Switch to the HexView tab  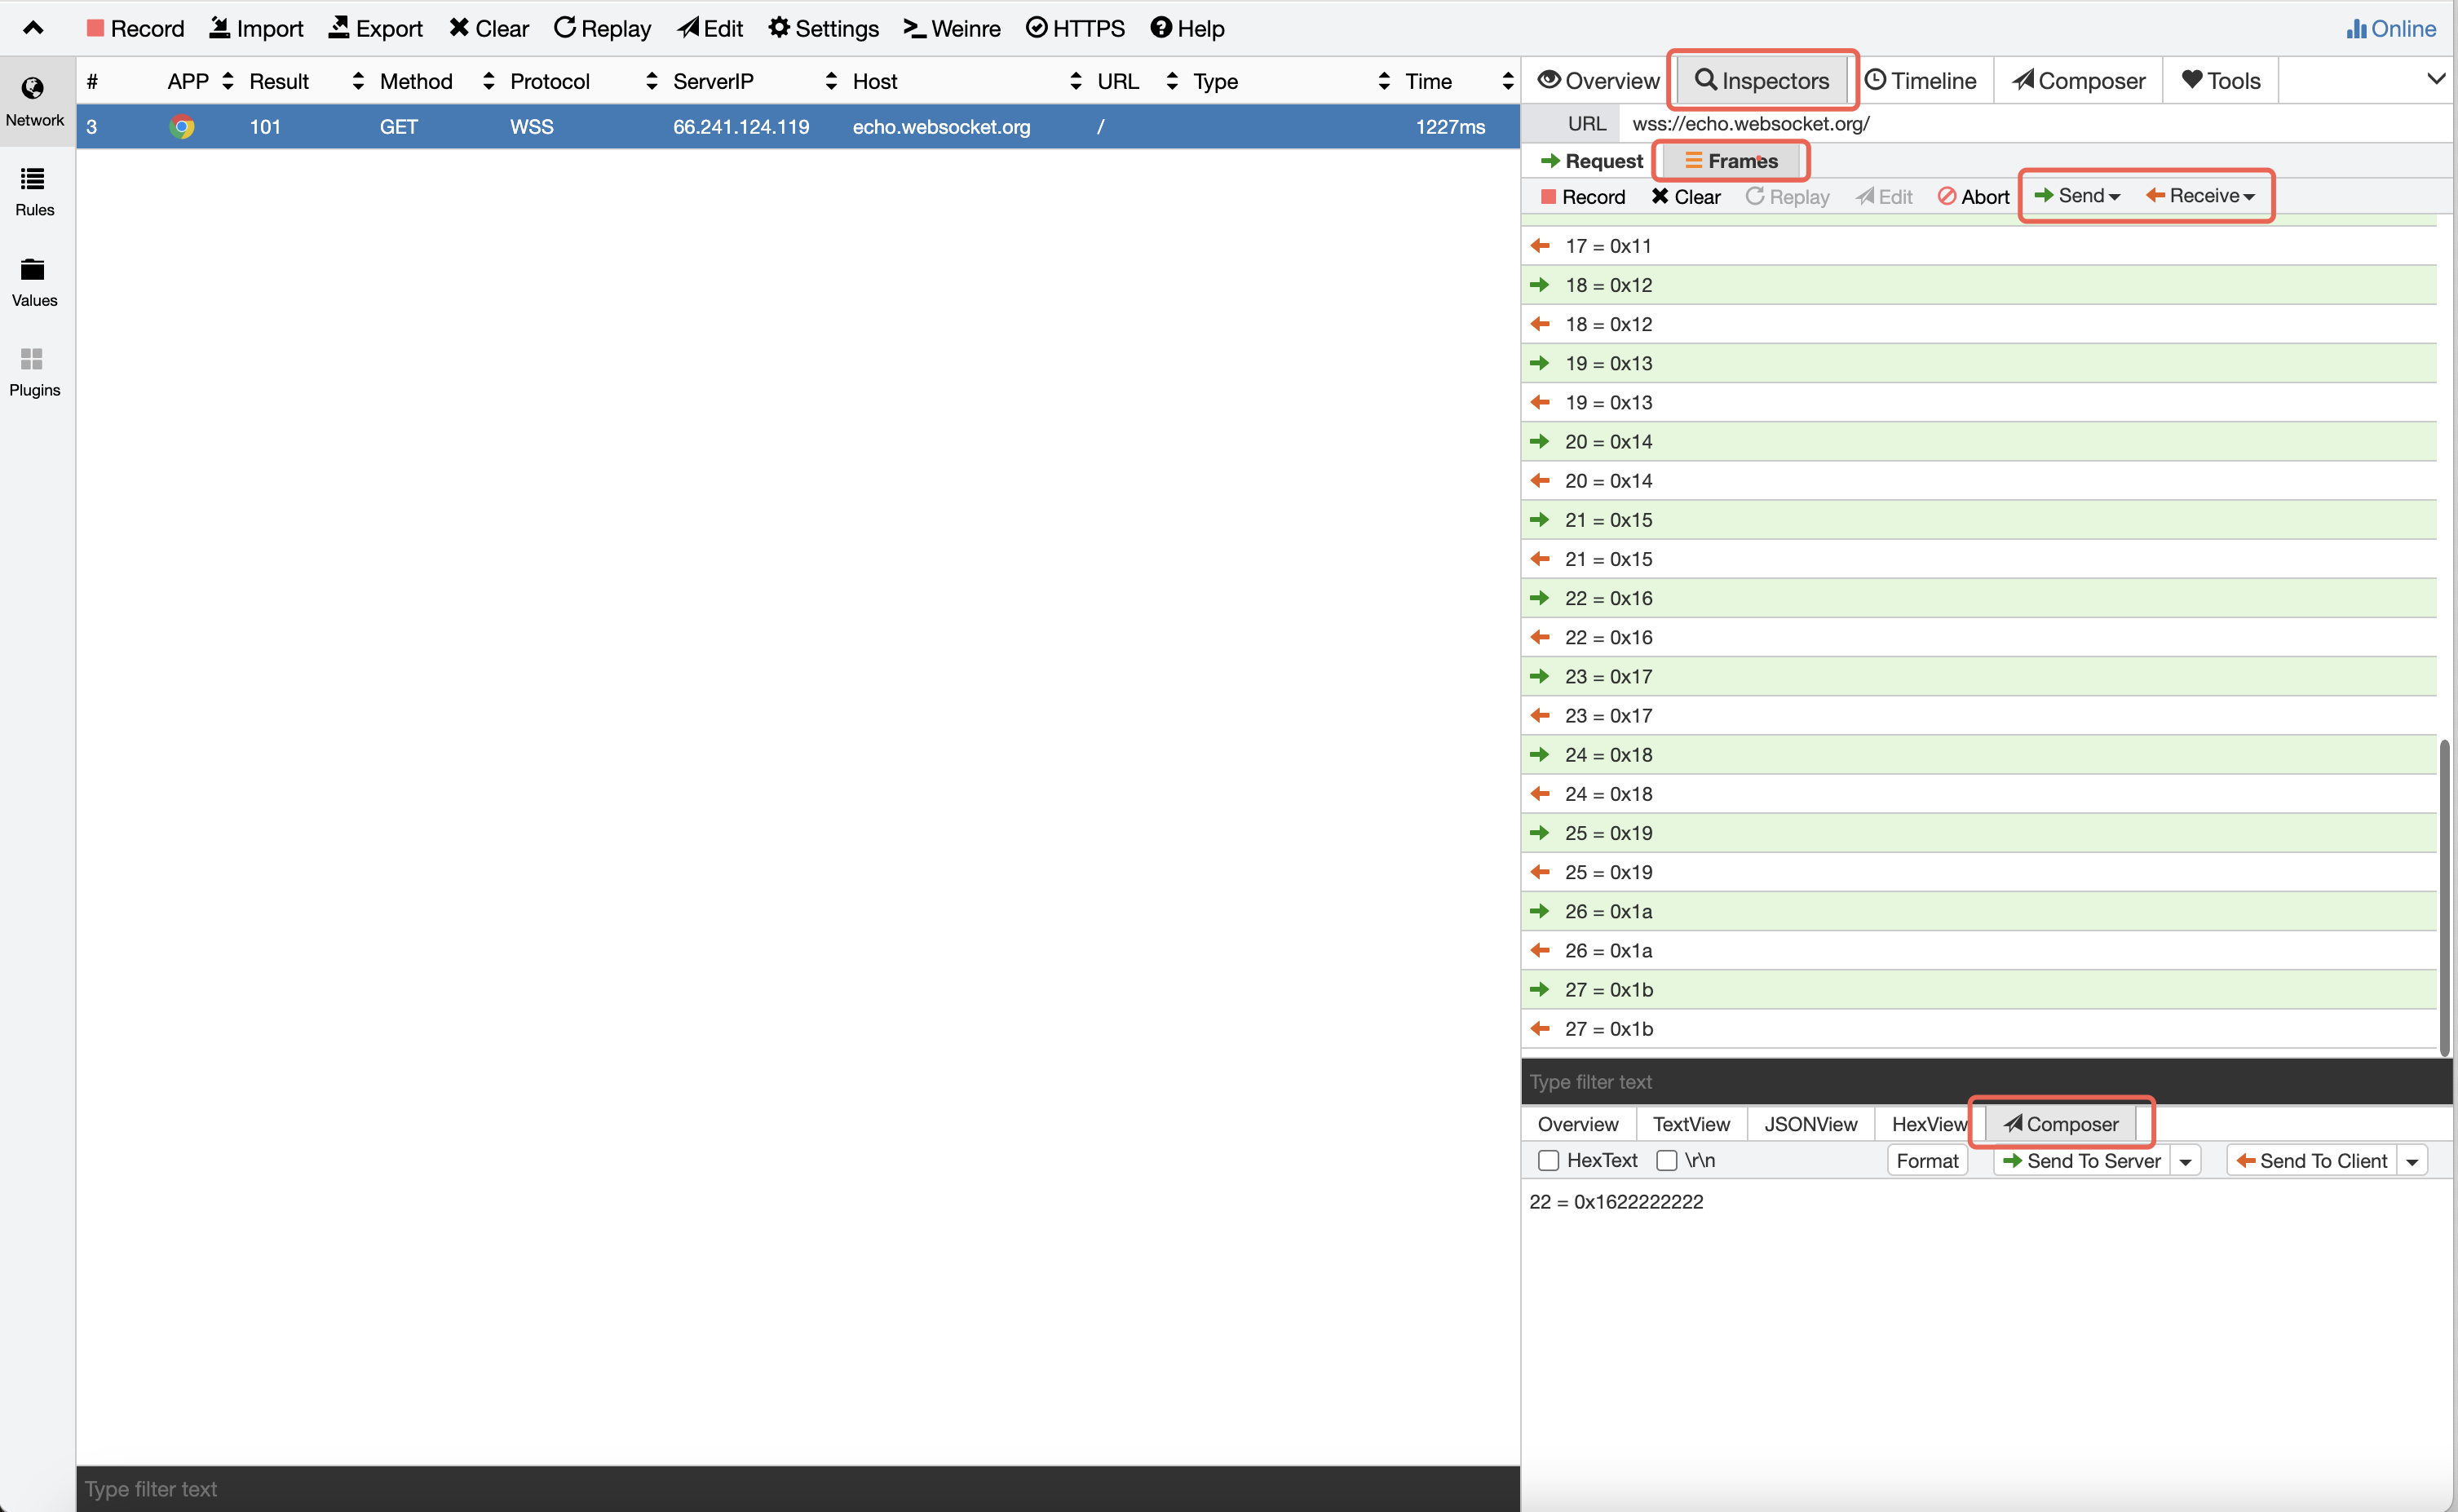point(1928,1124)
